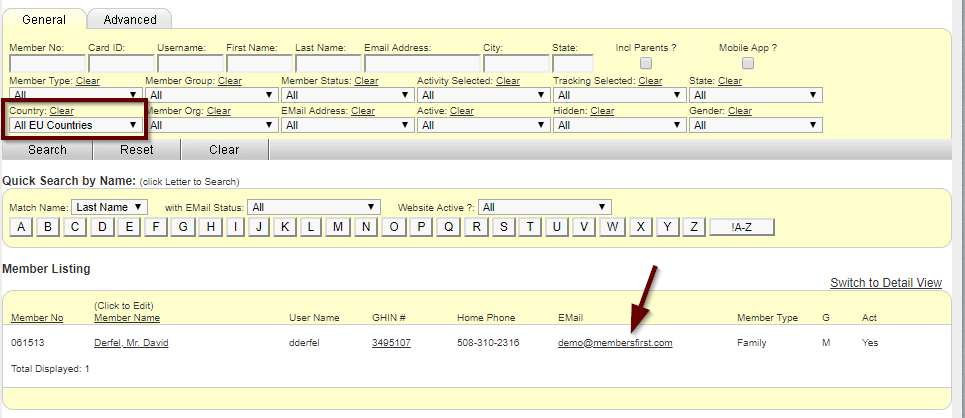Tick the Incl Parents checkbox
Viewport: 965px width, 418px height.
pos(646,63)
